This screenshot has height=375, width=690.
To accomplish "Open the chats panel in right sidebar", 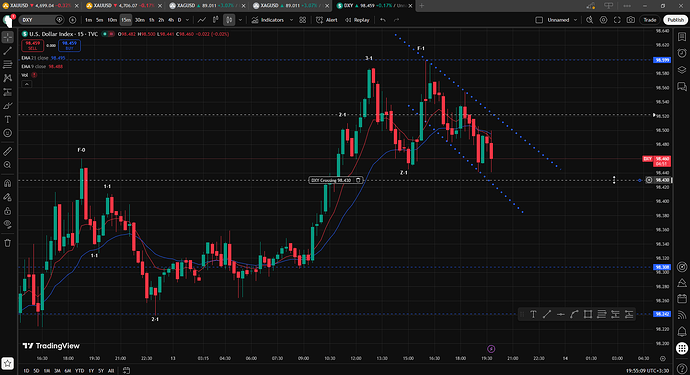I will pos(682,86).
